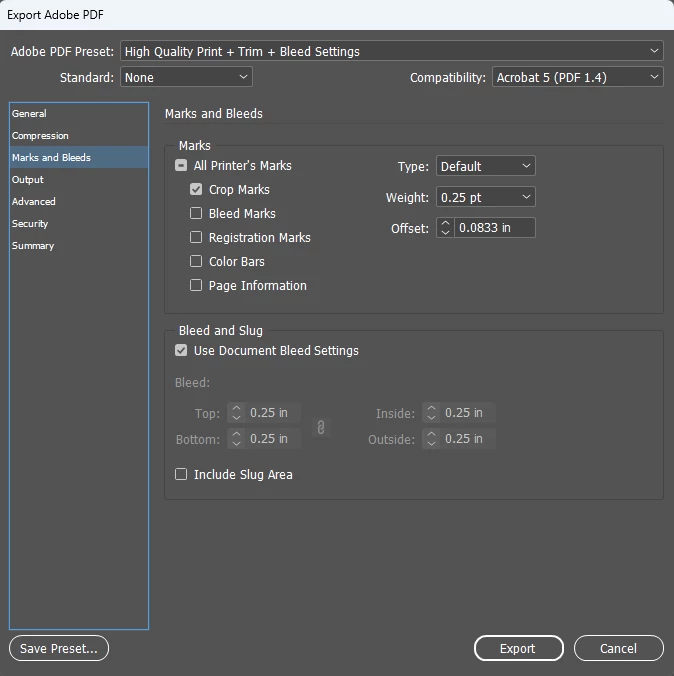Click the Top bleed value field
Screen dimensions: 674x676
(273, 413)
